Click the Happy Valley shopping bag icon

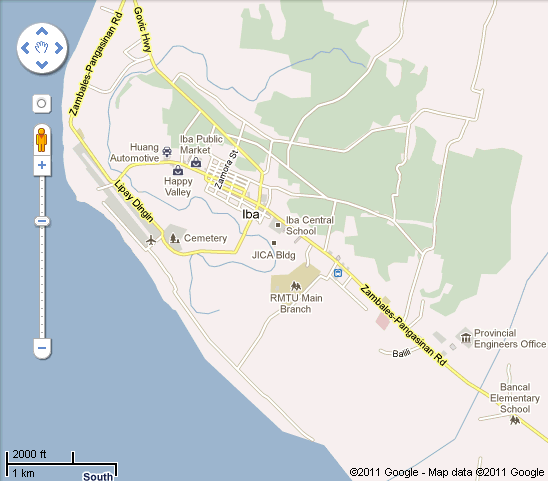pos(178,170)
